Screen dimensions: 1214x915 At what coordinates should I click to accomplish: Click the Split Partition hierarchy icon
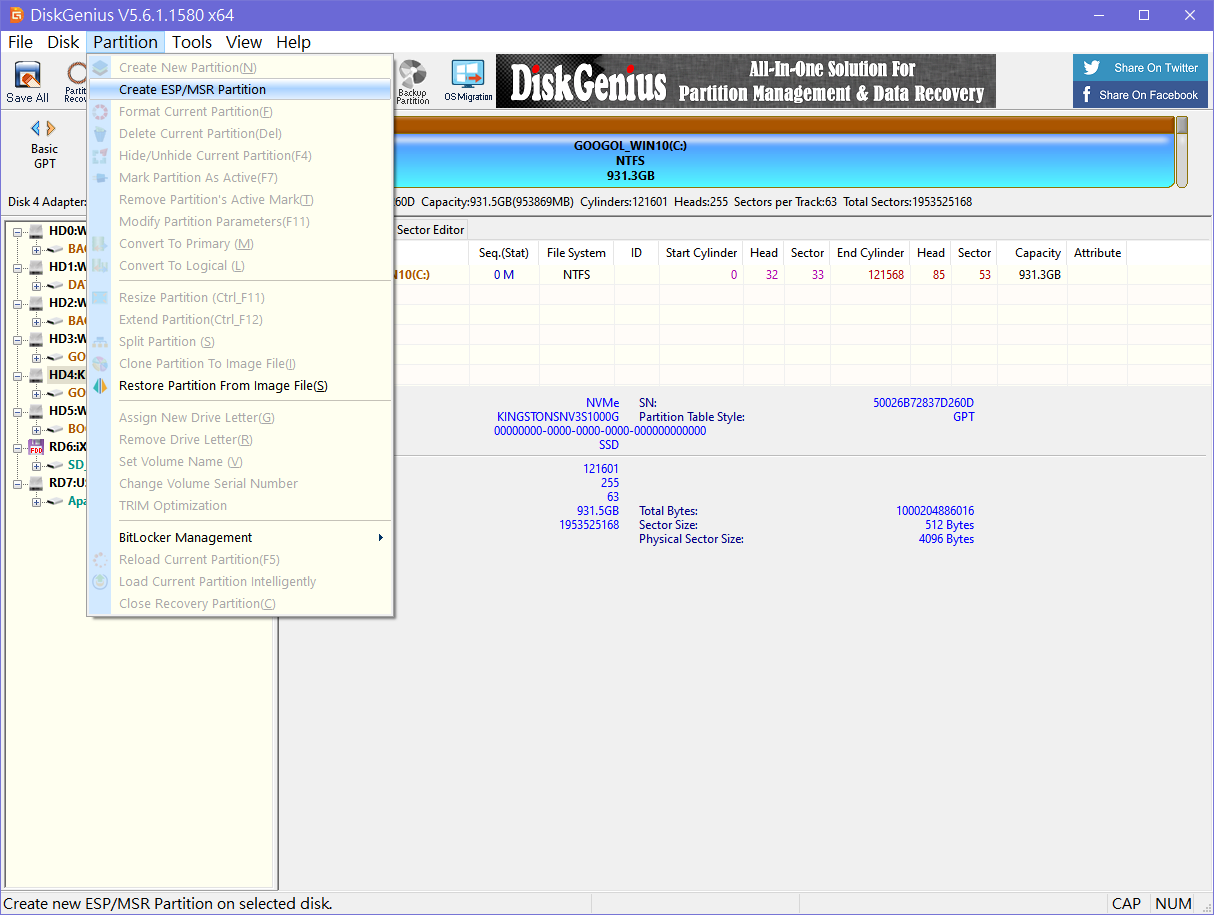(x=100, y=342)
